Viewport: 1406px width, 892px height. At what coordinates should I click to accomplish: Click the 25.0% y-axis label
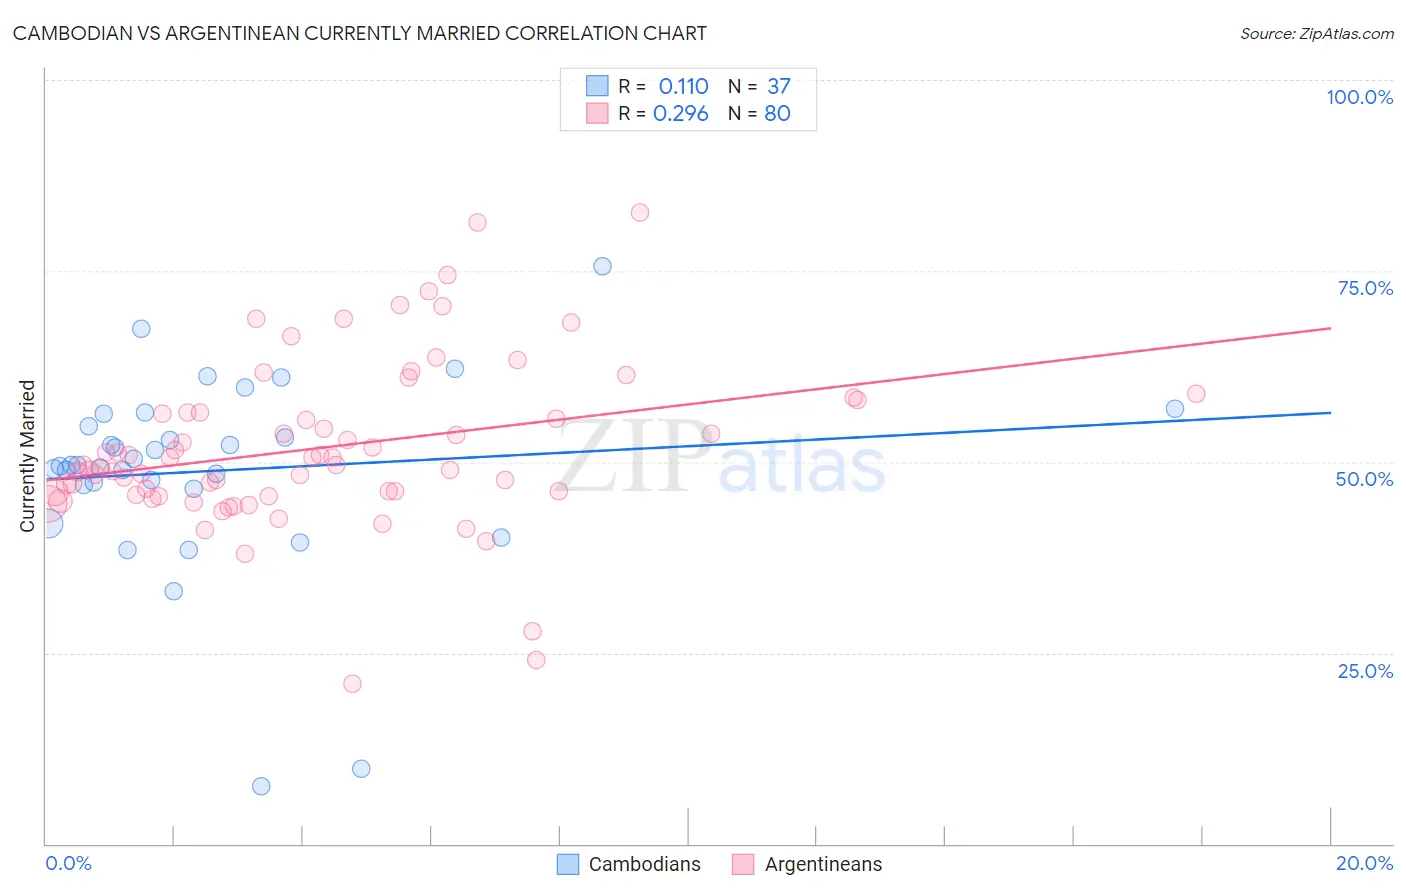pos(1365,671)
